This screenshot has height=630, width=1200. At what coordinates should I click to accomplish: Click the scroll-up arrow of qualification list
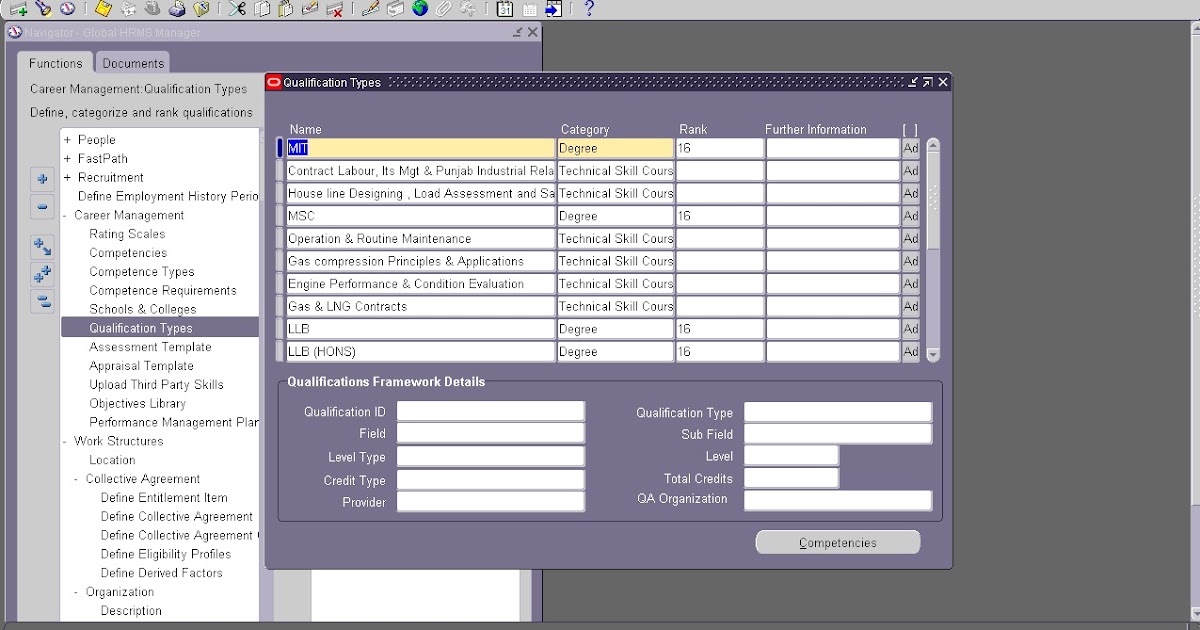pos(933,146)
